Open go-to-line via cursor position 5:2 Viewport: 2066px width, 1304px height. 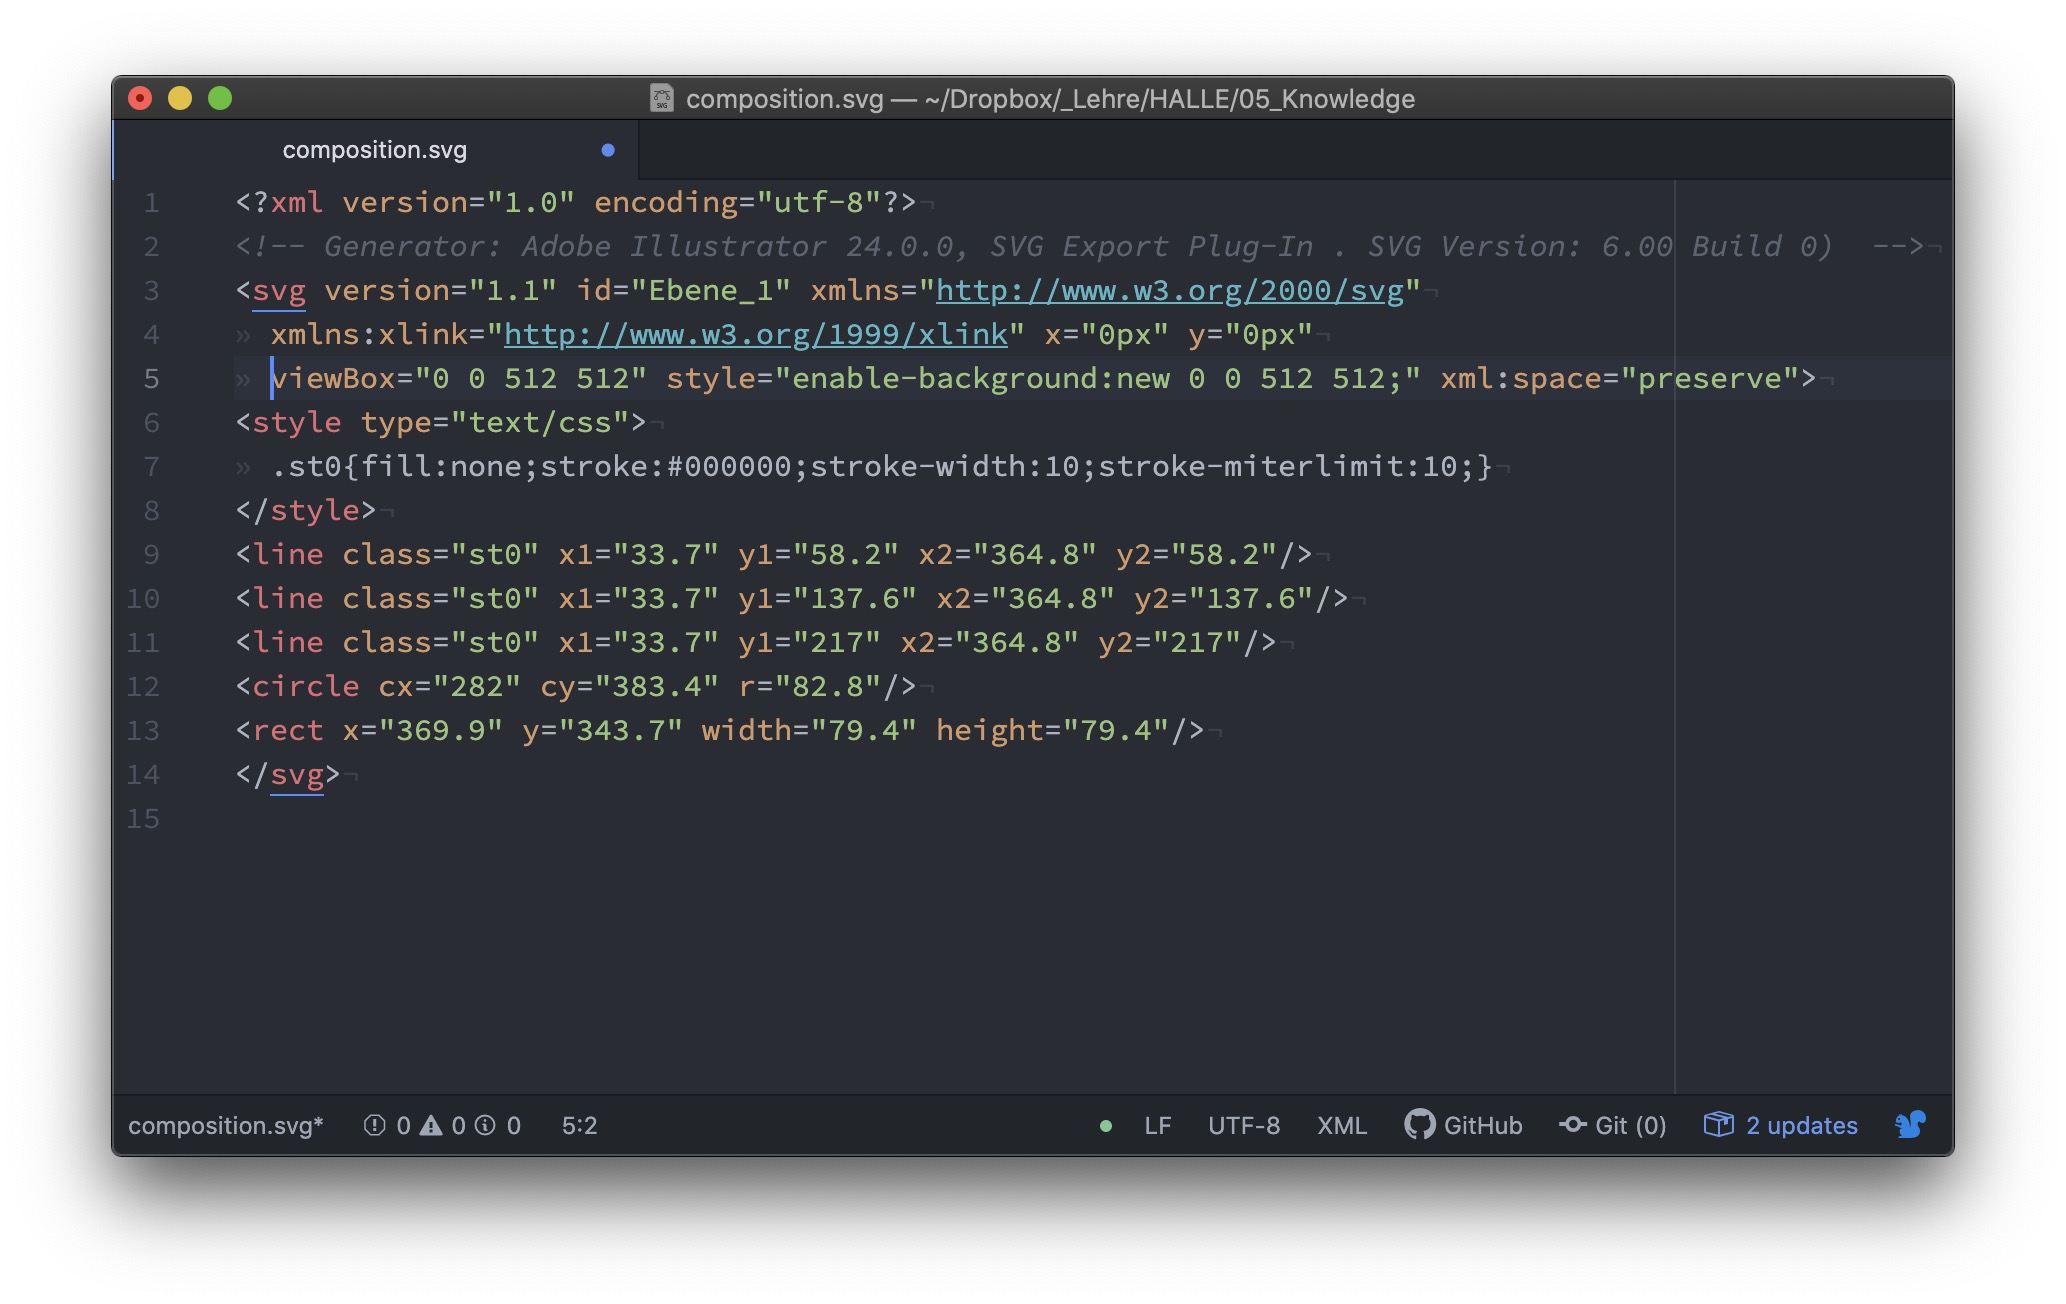[x=579, y=1125]
